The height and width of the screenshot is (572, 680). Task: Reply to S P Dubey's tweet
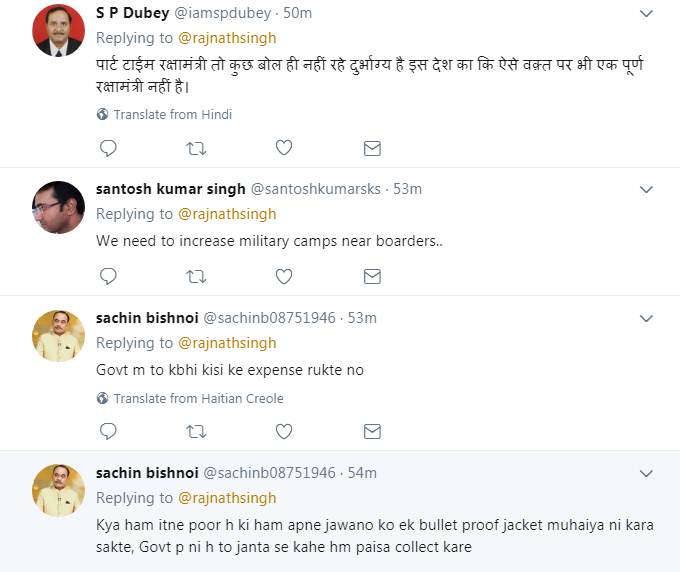108,148
